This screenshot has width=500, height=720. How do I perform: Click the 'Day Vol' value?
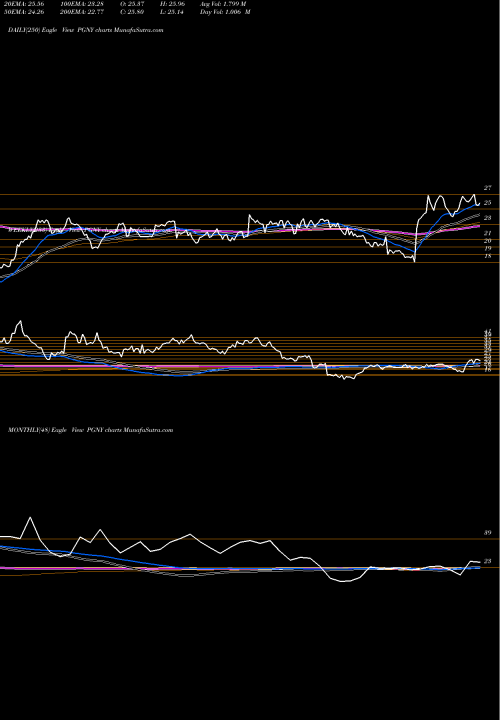coord(225,12)
